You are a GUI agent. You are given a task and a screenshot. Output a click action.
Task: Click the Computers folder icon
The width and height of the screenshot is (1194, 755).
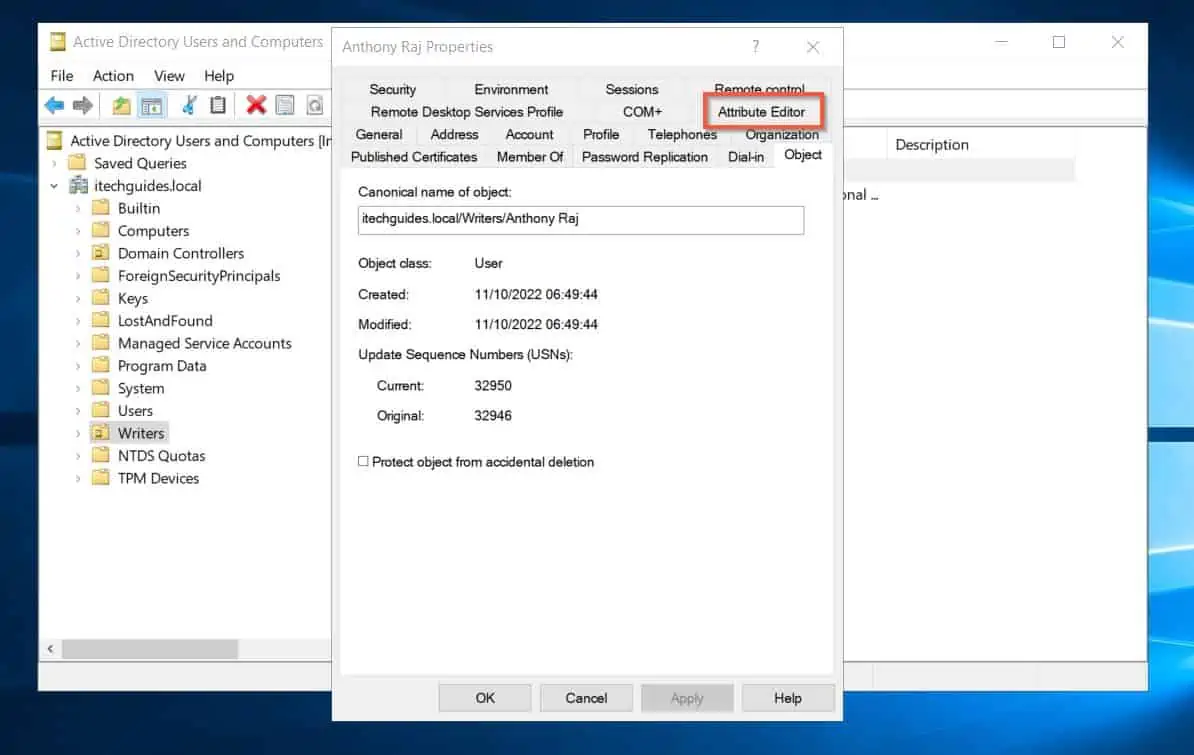[x=101, y=231]
